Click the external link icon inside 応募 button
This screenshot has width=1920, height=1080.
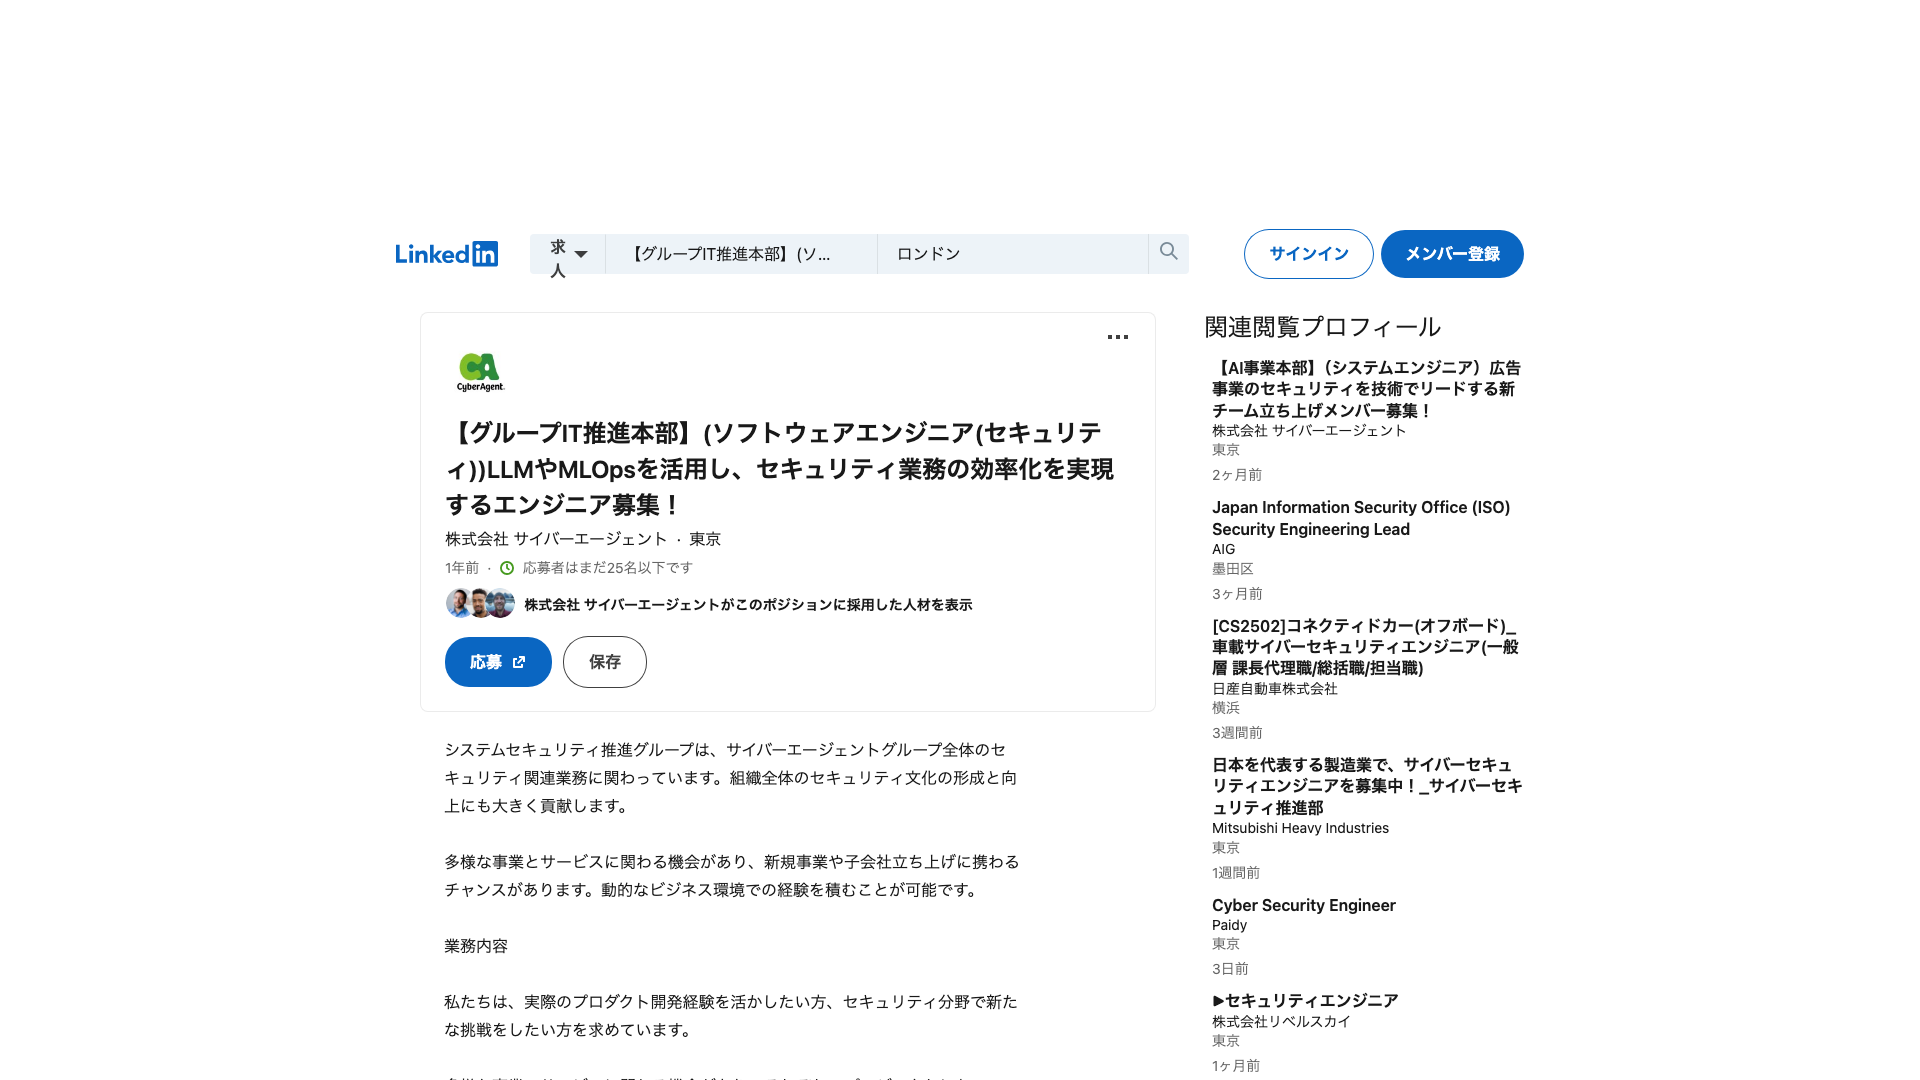tap(519, 662)
